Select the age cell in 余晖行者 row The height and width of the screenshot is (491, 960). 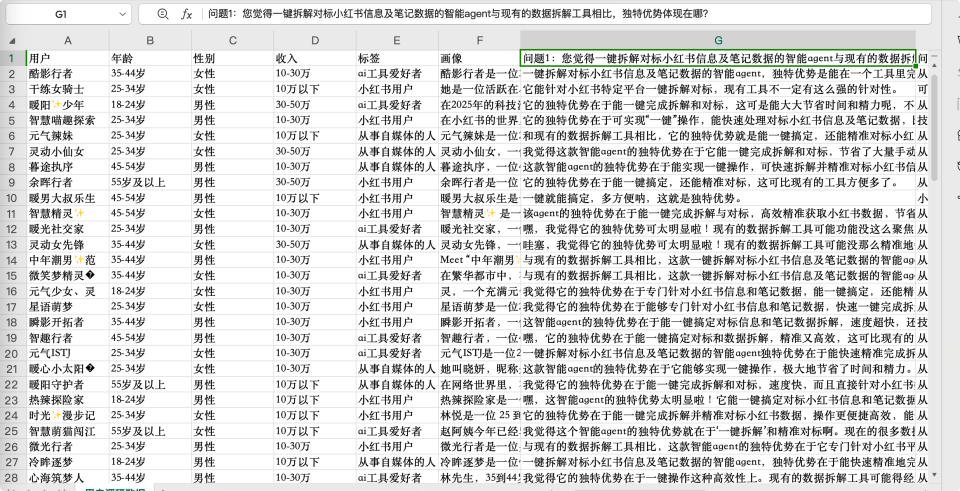click(151, 182)
